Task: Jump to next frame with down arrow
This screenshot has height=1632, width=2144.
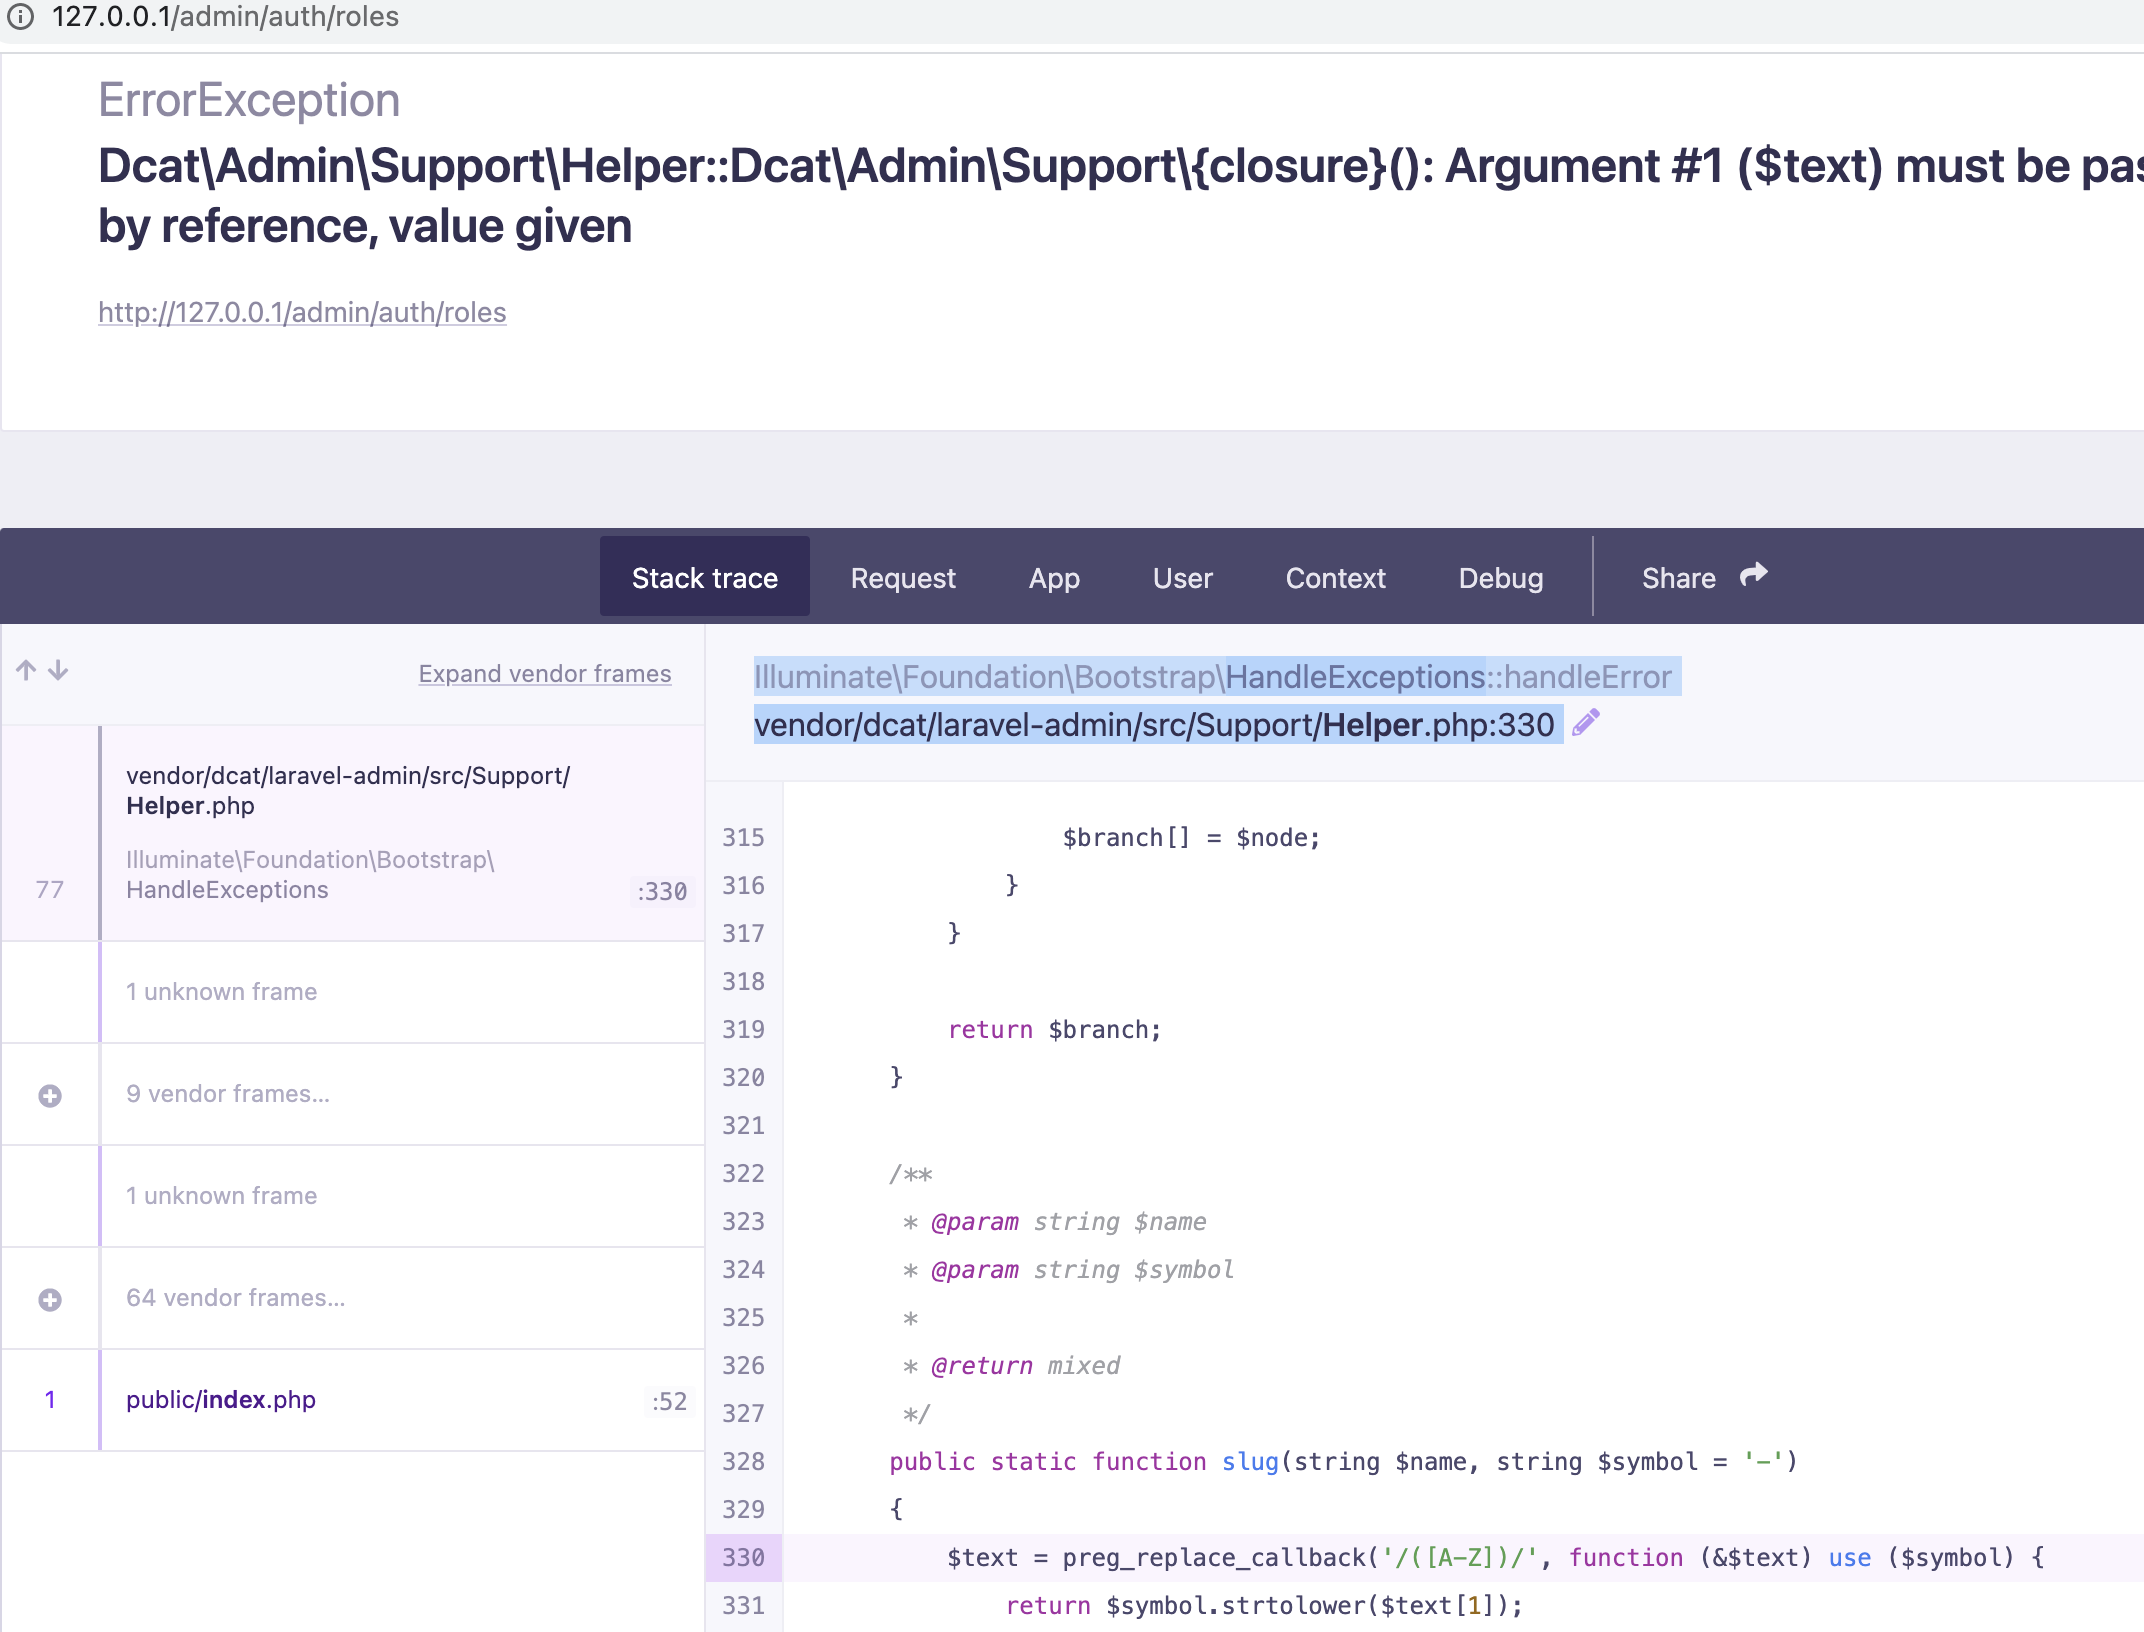Action: [x=59, y=672]
